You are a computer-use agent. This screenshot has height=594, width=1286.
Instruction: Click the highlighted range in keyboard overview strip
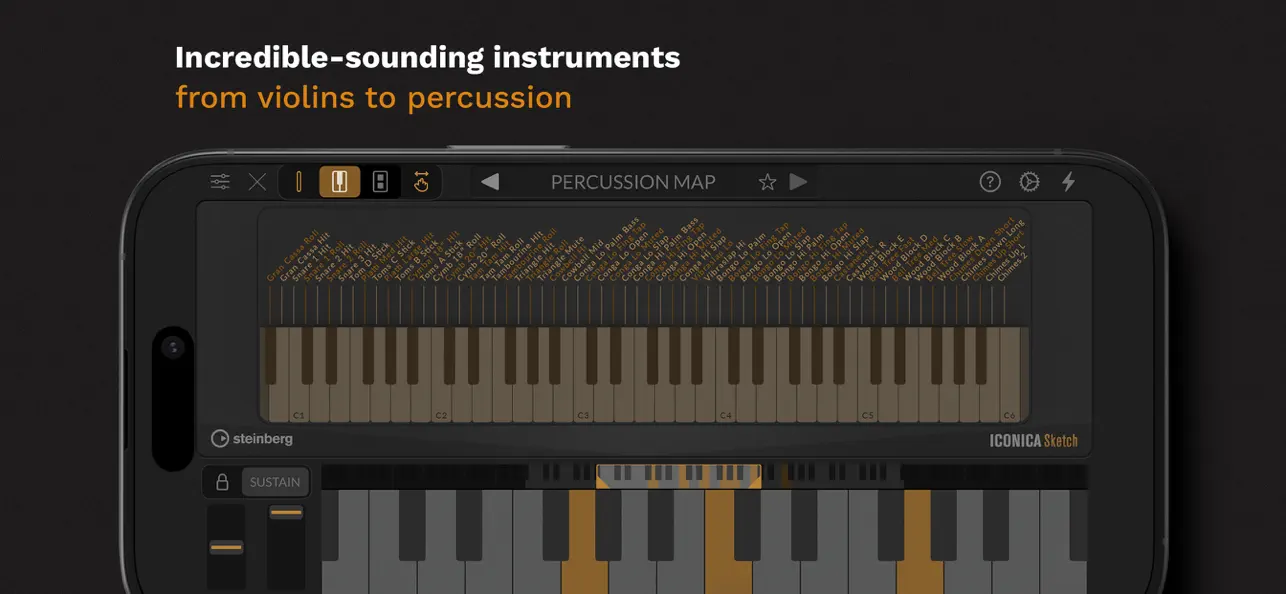(679, 476)
